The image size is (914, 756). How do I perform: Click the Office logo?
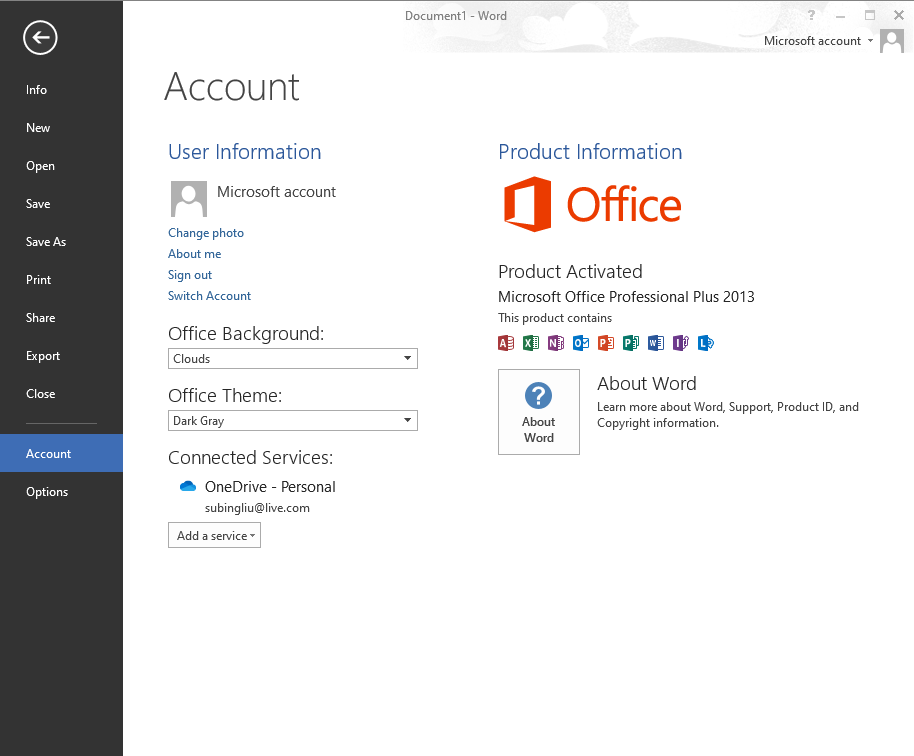(592, 204)
